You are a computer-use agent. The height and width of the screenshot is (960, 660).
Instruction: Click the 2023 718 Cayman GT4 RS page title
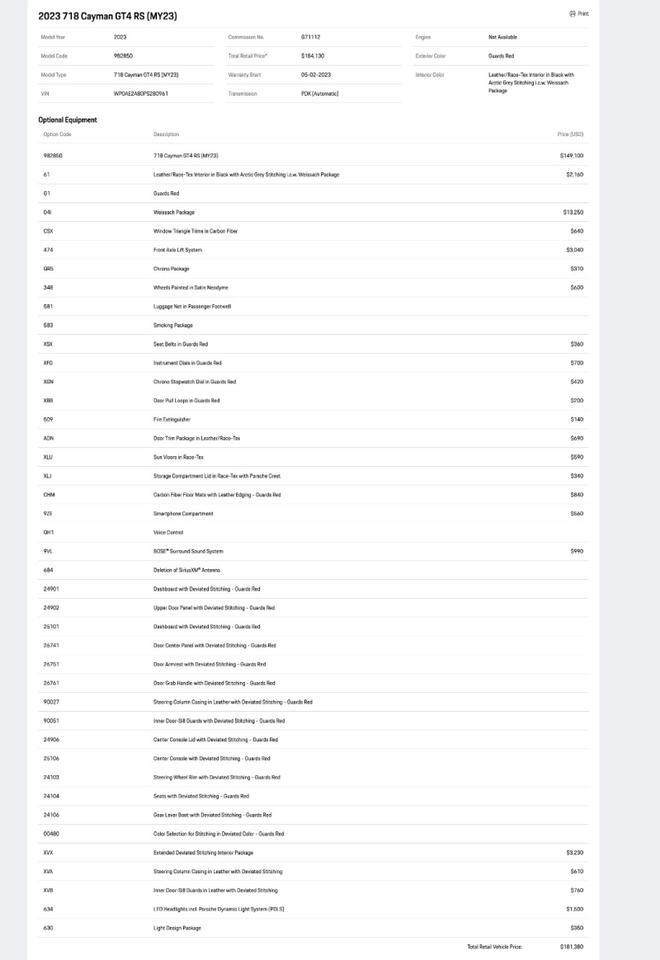click(x=107, y=16)
